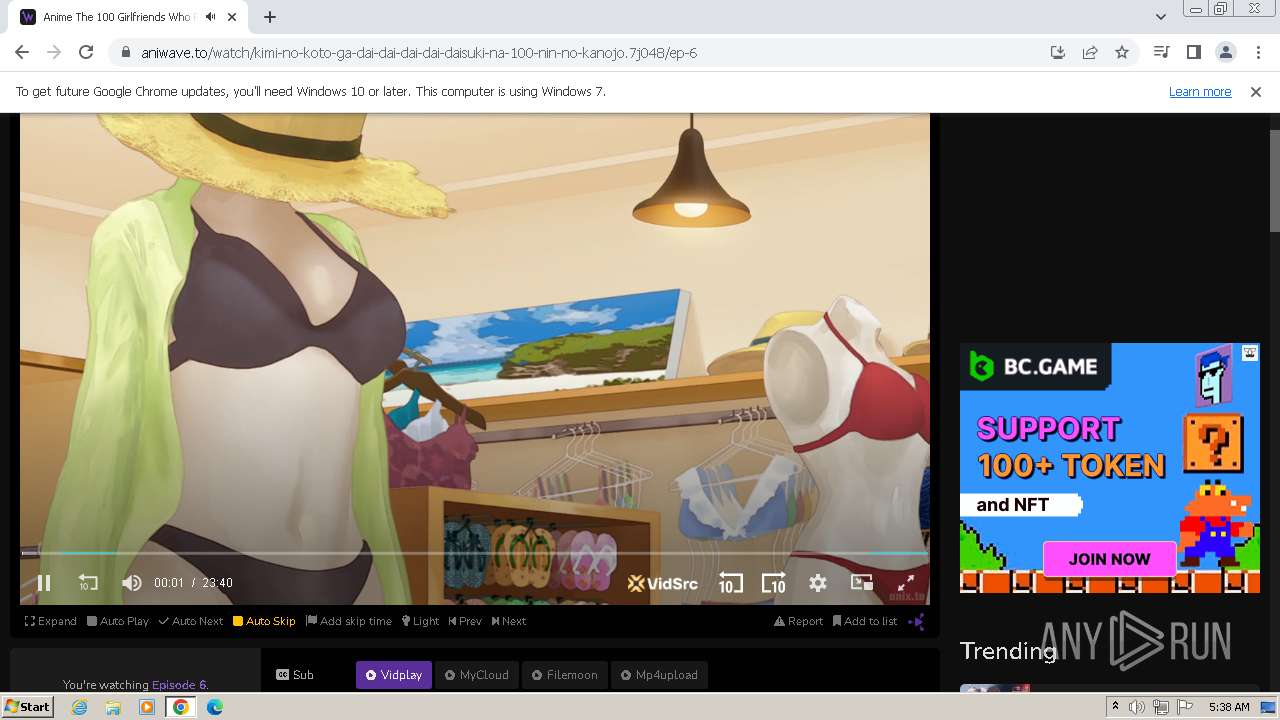
Task: Skip forward 10 seconds in player
Action: (774, 583)
